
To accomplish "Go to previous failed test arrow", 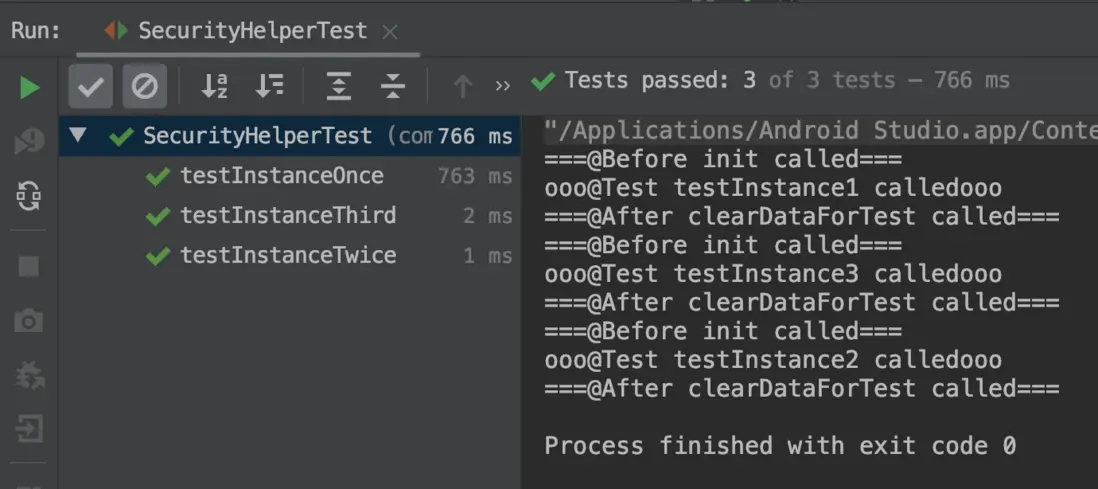I will [462, 87].
